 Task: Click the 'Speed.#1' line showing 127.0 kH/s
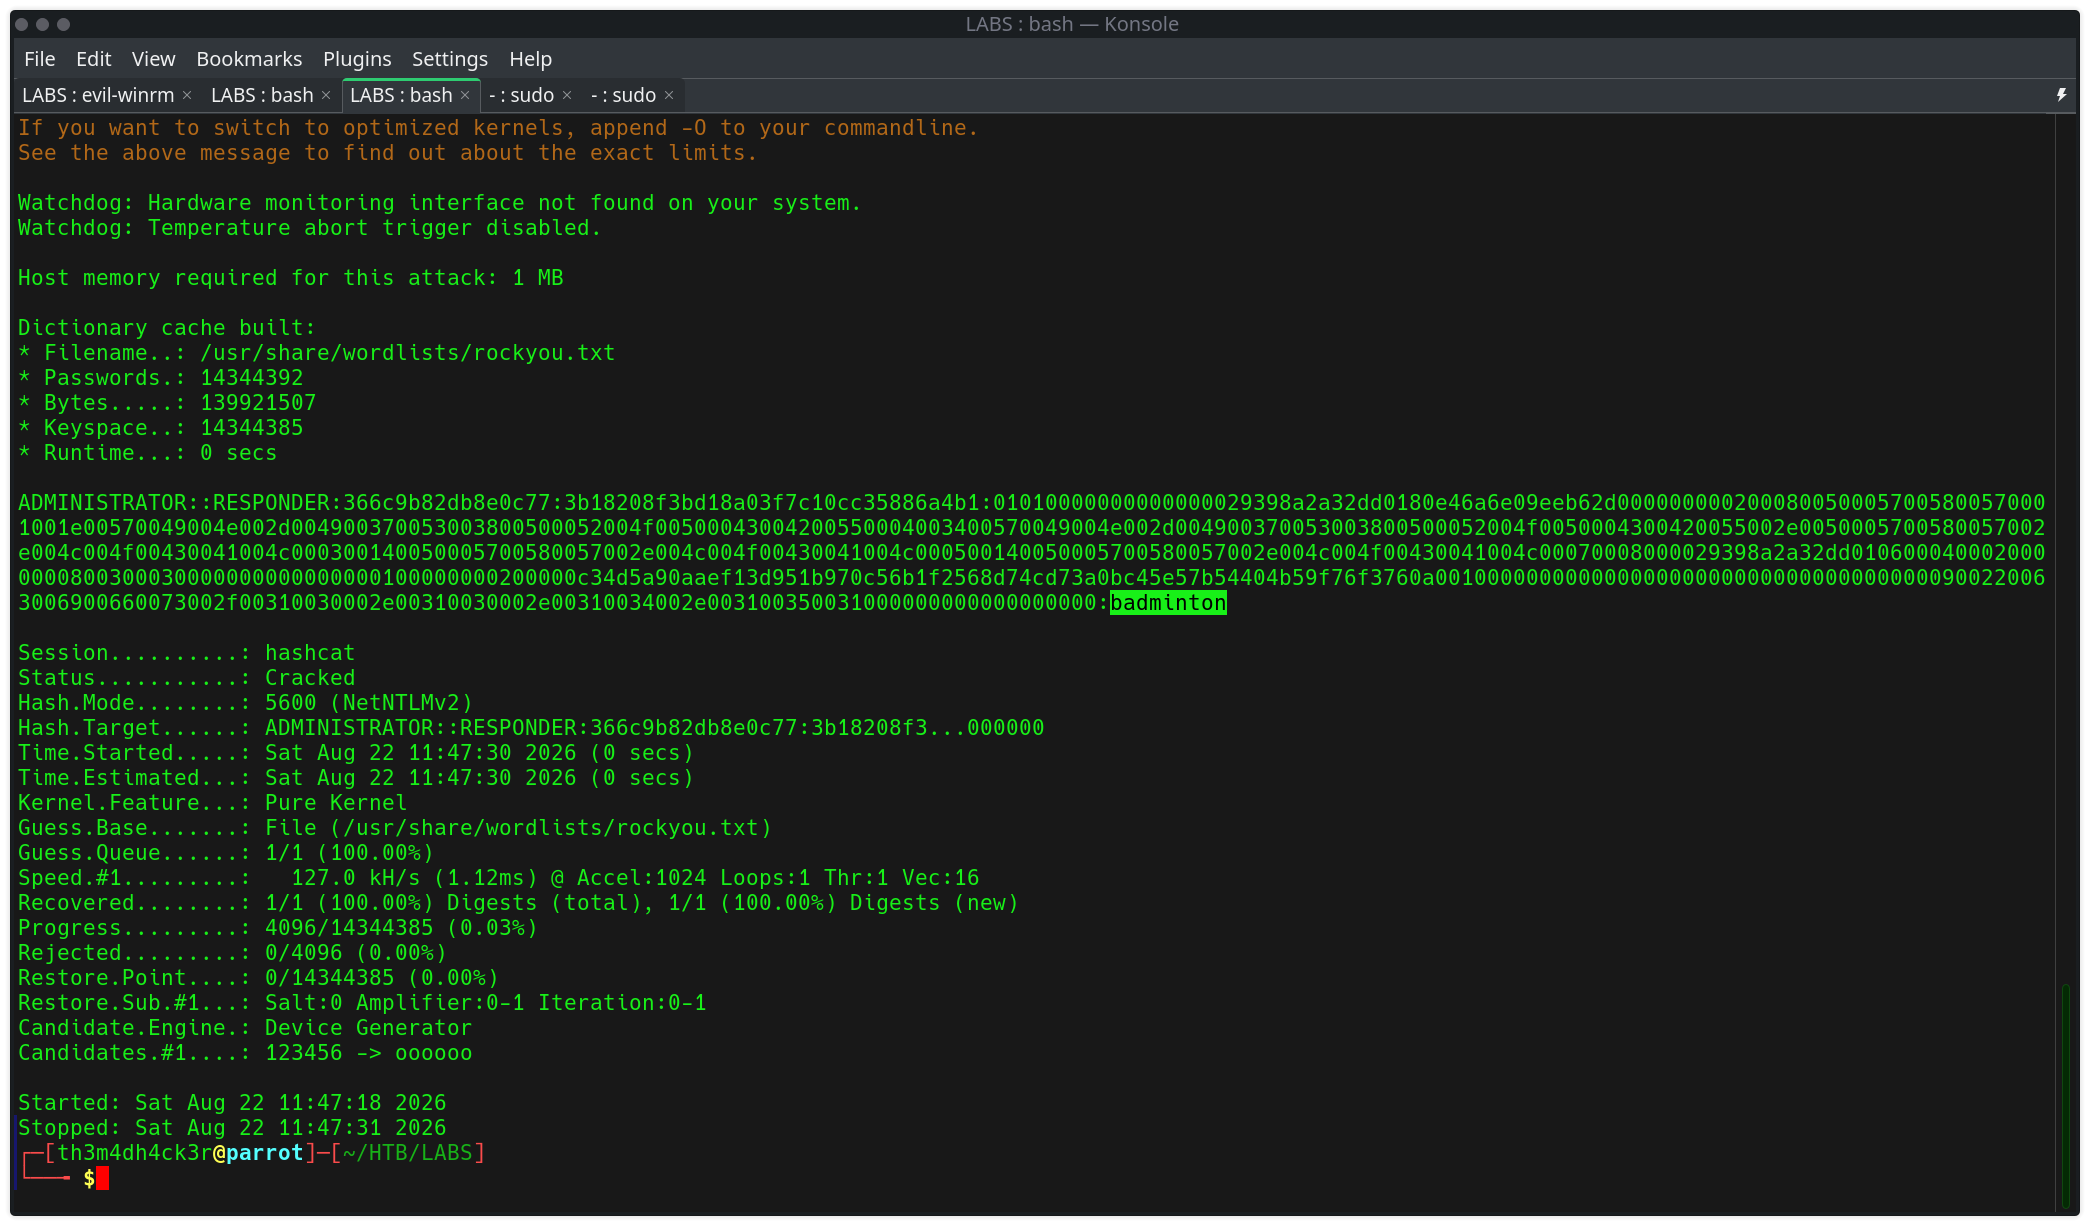[498, 878]
